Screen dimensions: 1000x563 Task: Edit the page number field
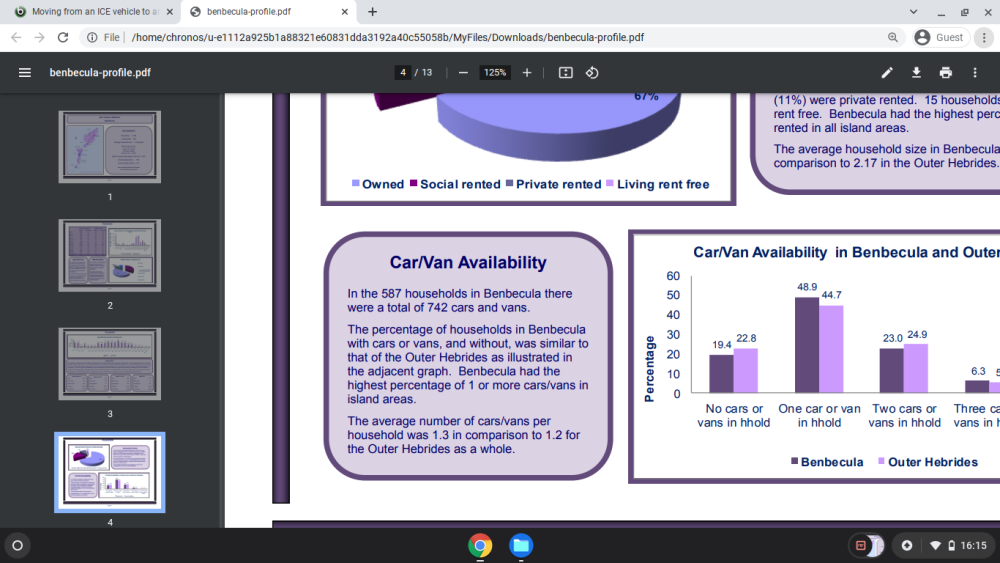tap(403, 73)
